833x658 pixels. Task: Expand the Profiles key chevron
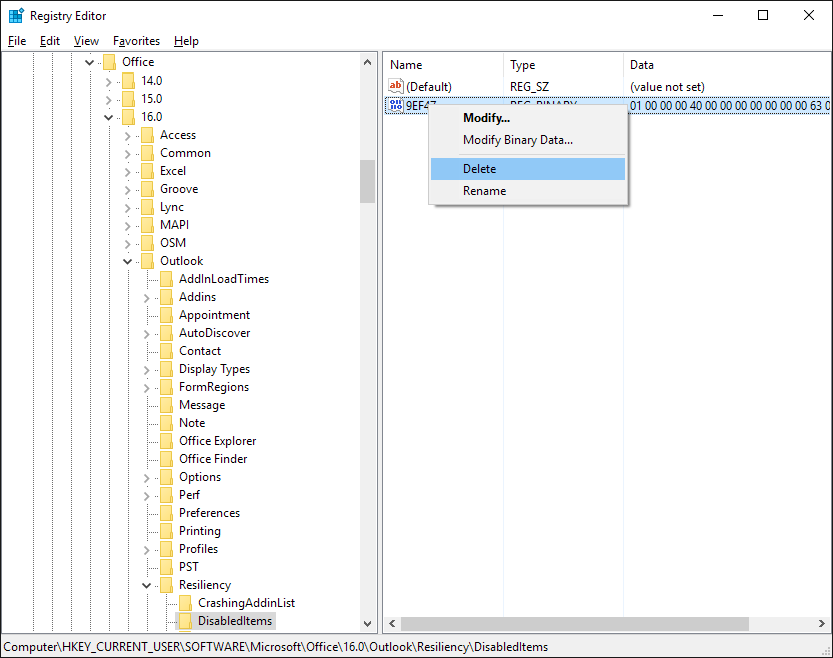147,550
